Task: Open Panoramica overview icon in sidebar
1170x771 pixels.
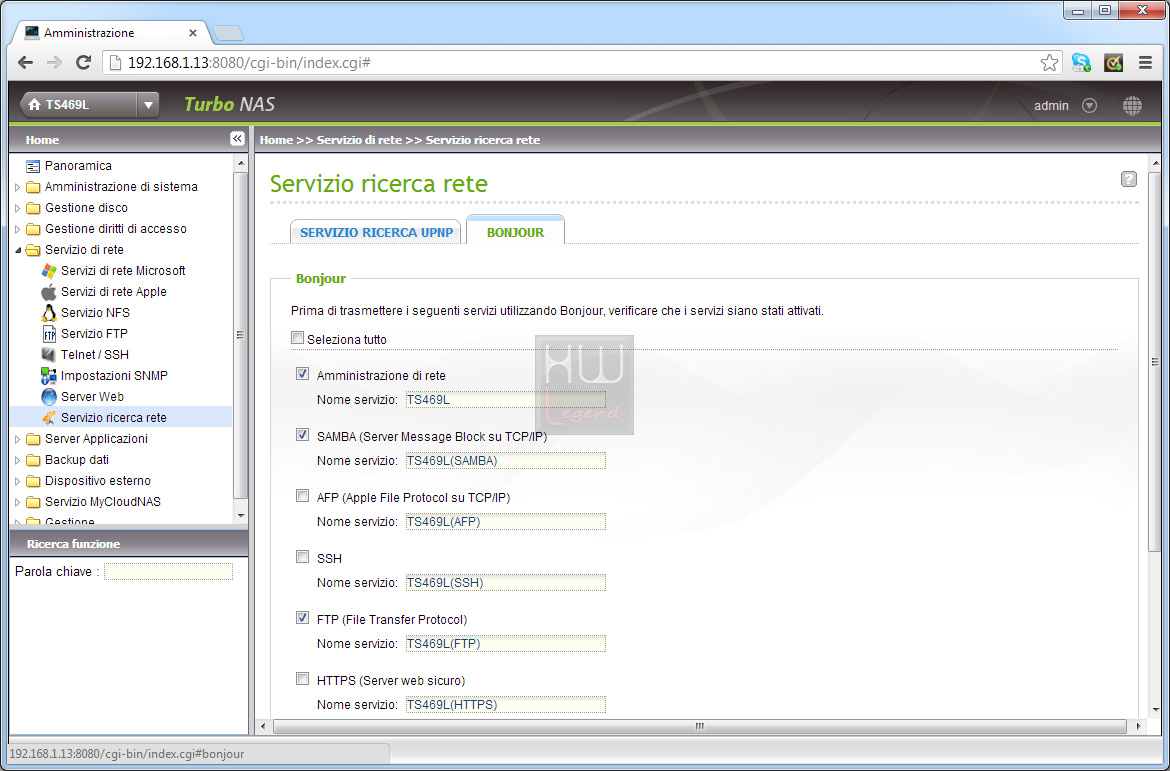Action: [33, 166]
